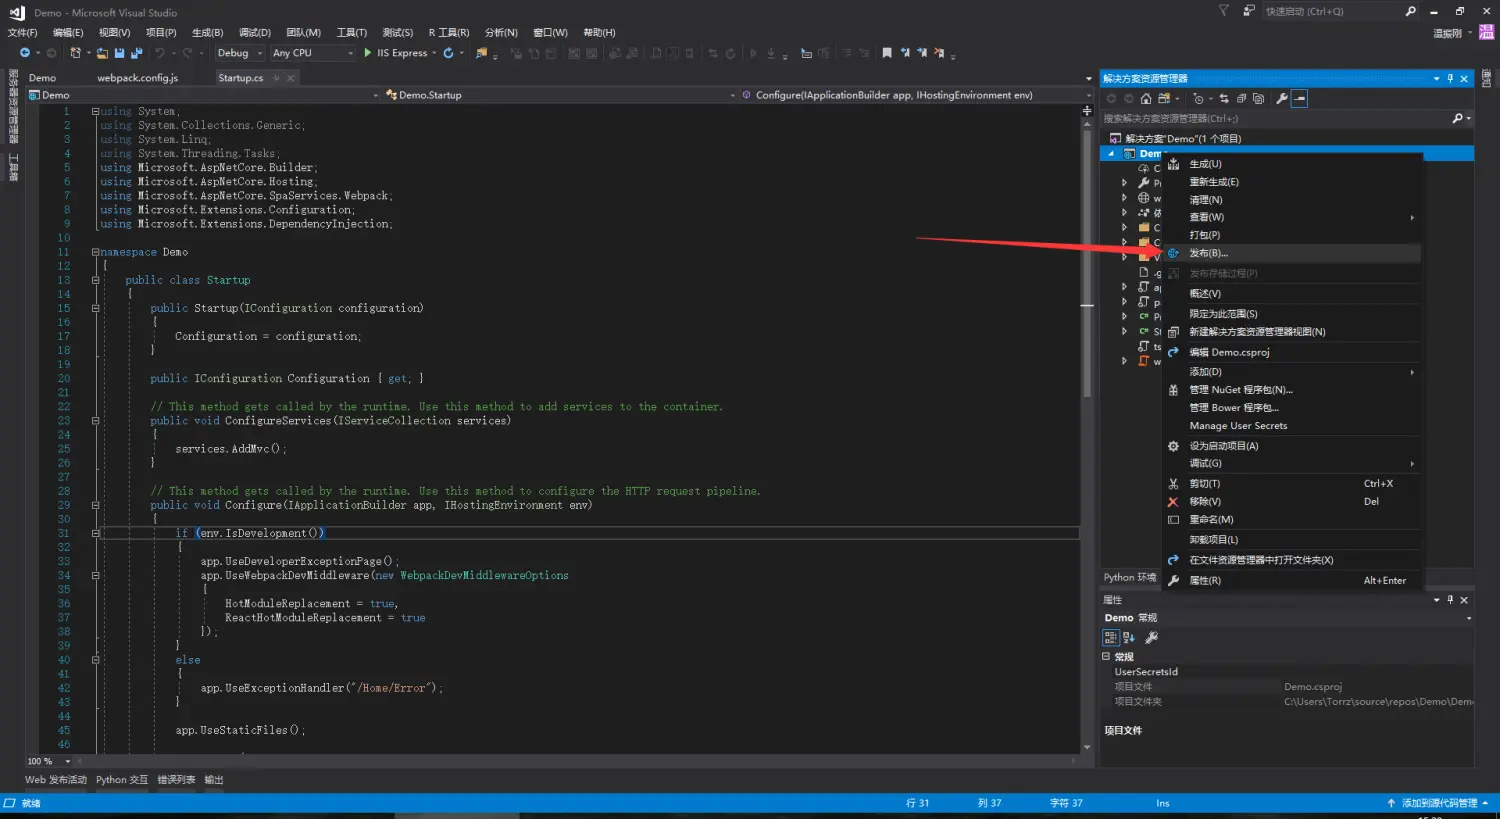Toggle the Preview Selected Items button
This screenshot has height=819, width=1500.
(x=1299, y=99)
